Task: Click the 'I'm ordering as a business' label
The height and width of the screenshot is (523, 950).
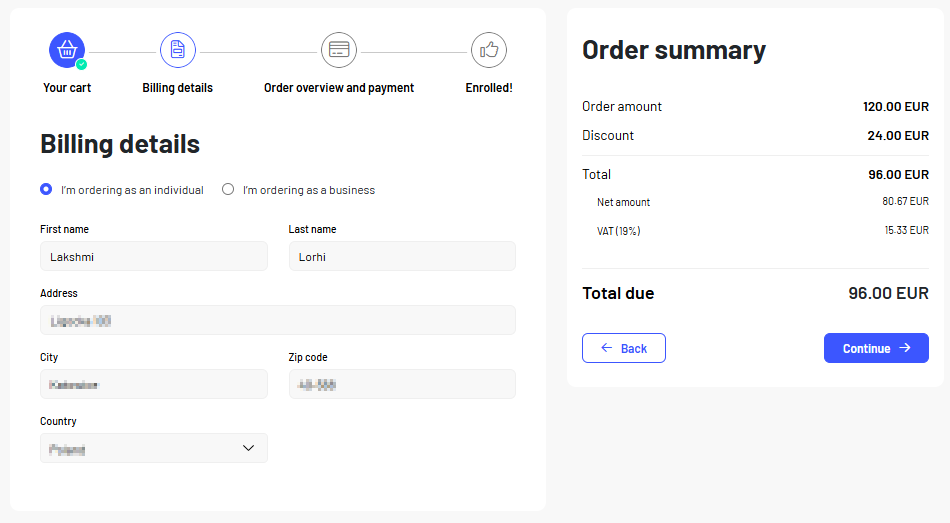Action: pyautogui.click(x=309, y=190)
